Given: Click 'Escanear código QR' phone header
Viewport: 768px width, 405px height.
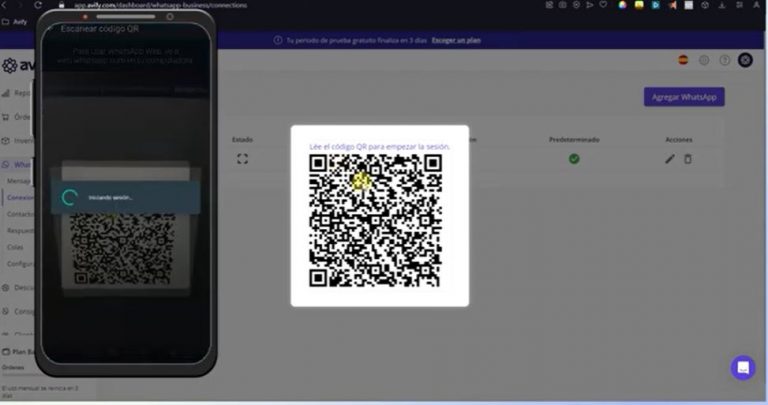Looking at the screenshot, I should pyautogui.click(x=99, y=29).
